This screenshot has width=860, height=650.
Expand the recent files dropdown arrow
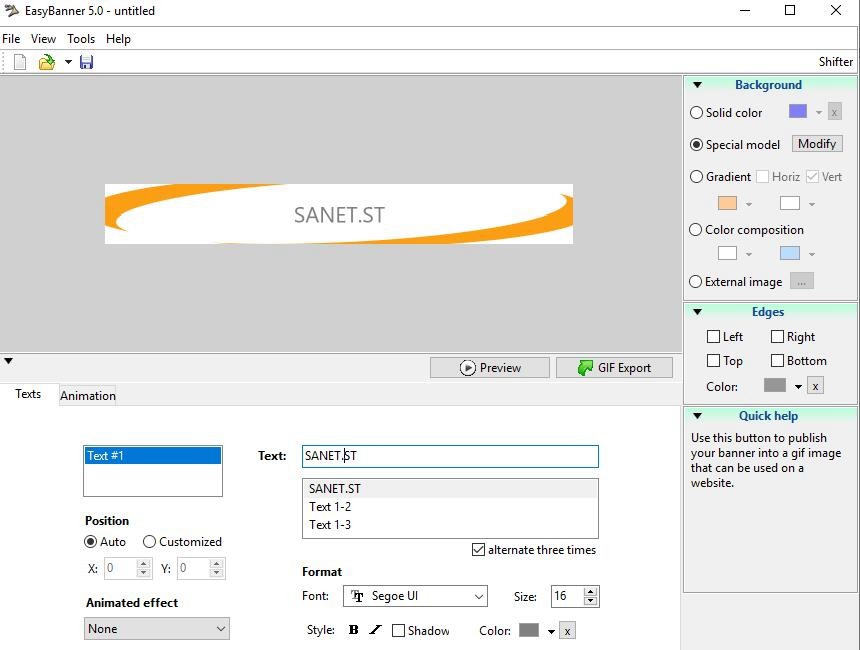(x=69, y=62)
